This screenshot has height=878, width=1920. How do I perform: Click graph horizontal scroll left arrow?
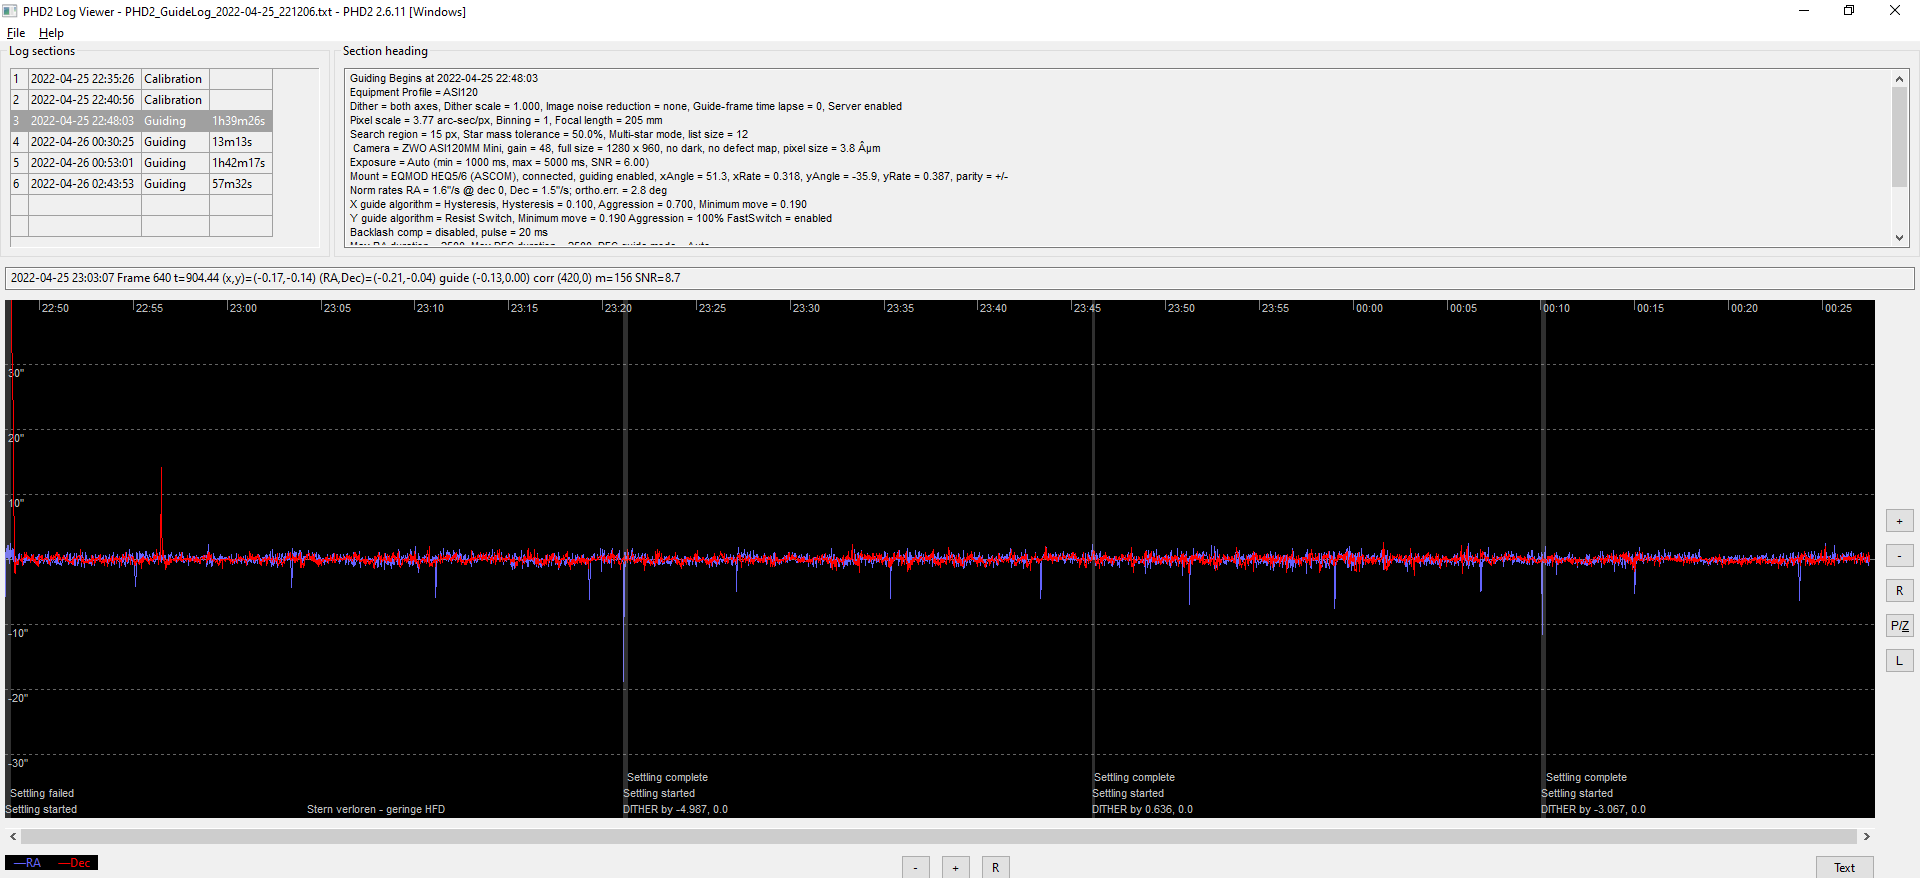pyautogui.click(x=13, y=836)
